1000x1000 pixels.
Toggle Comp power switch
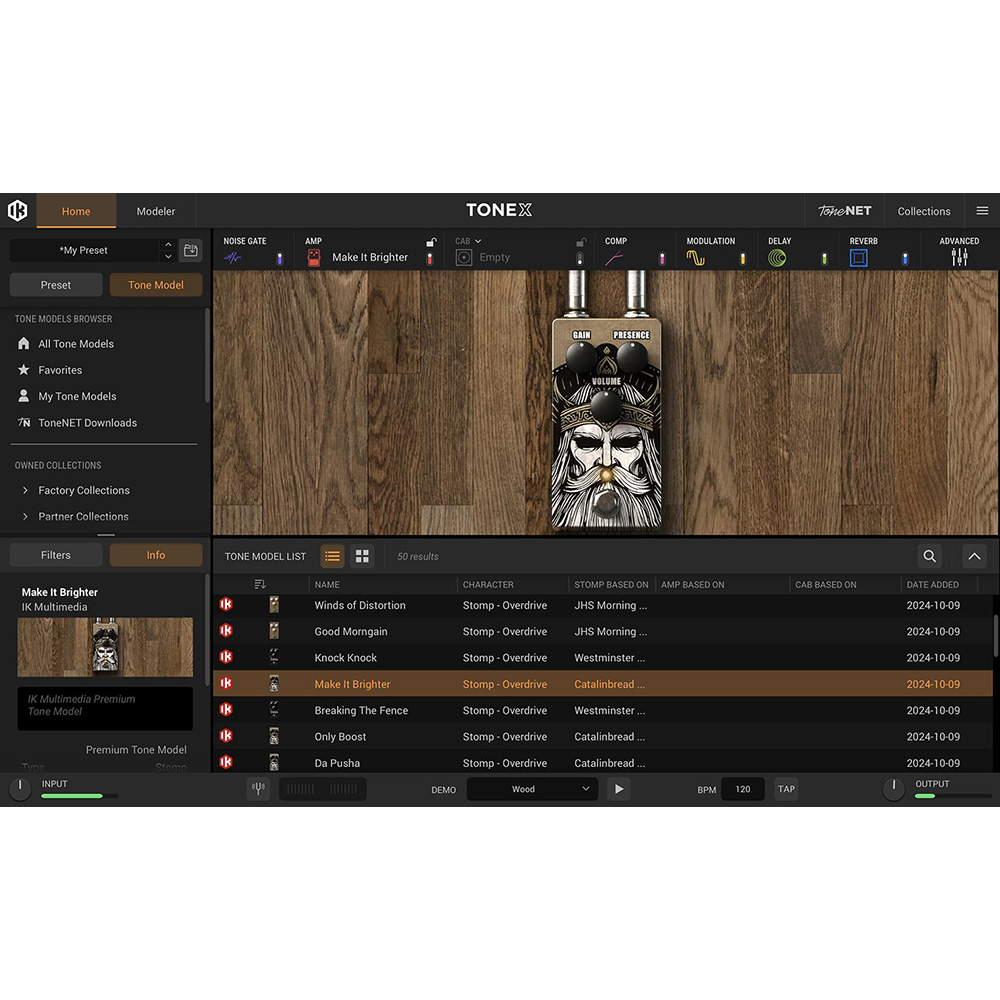tap(661, 258)
